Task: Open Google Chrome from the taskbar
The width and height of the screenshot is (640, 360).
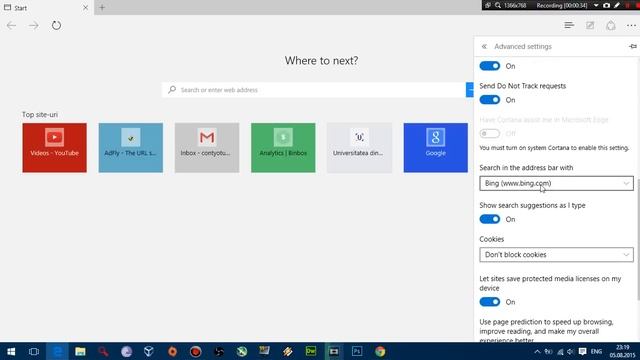Action: 380,351
